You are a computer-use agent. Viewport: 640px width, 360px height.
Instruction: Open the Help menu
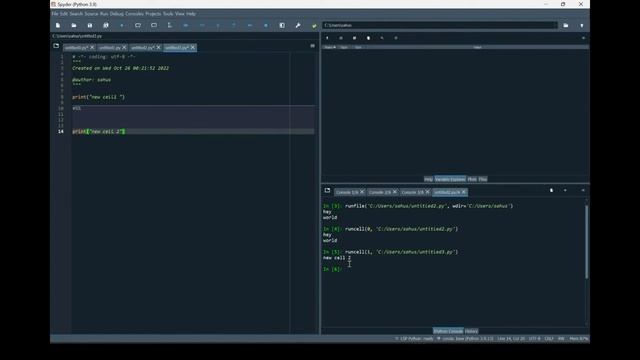click(x=191, y=14)
